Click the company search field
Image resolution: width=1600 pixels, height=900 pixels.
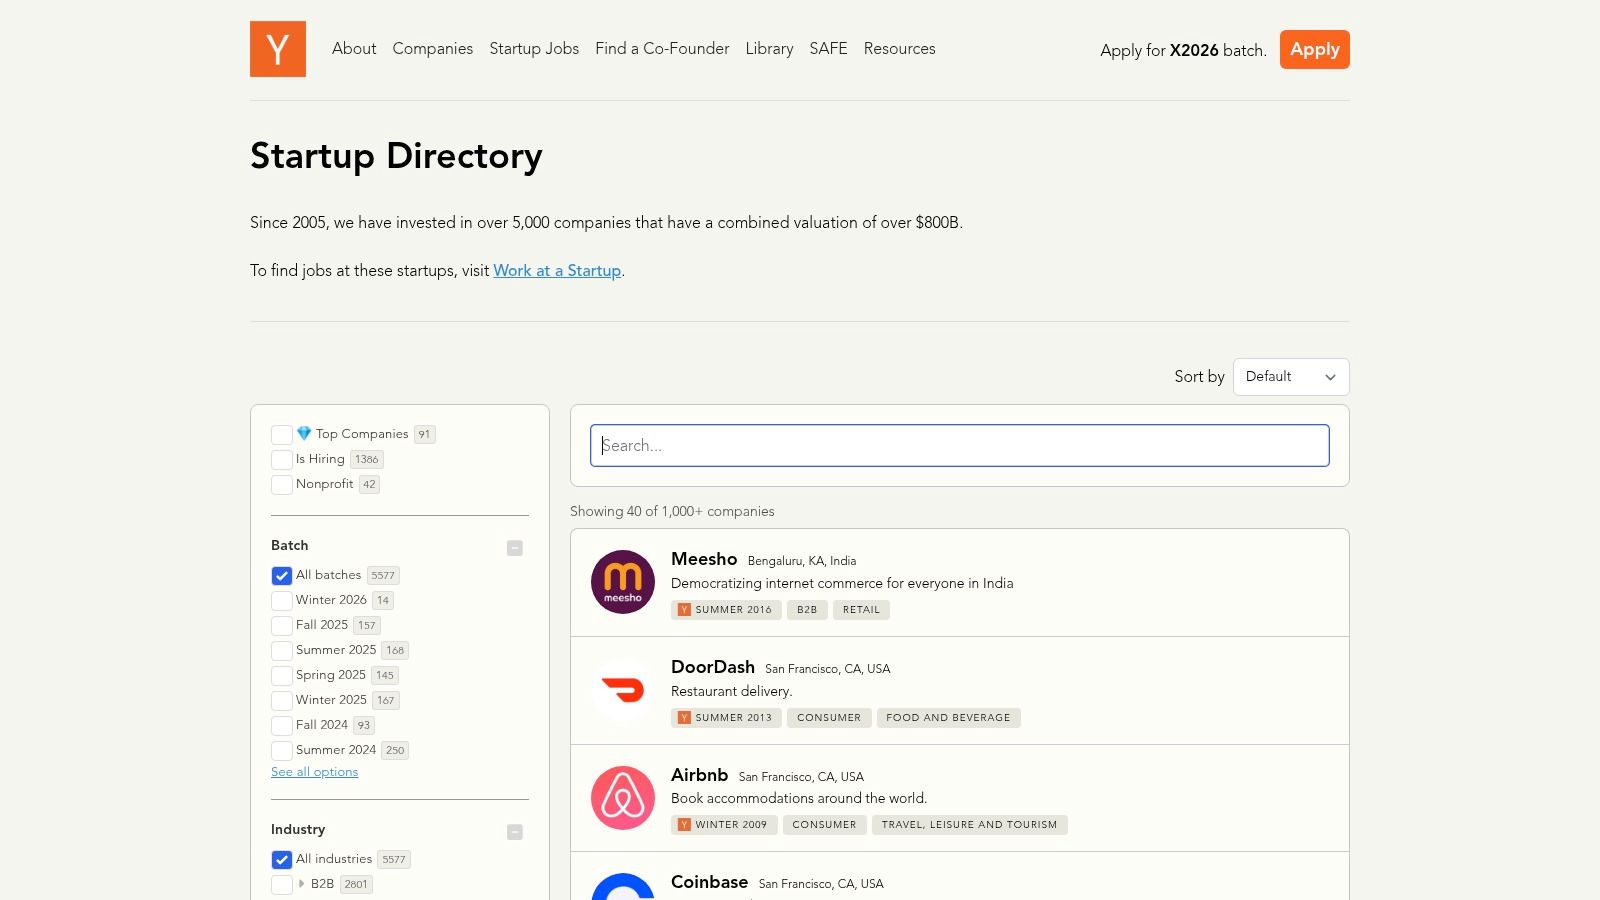coord(959,445)
